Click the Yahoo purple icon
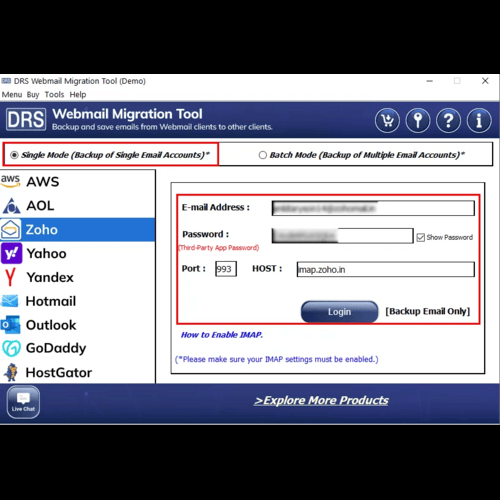500x500 pixels. click(x=12, y=253)
